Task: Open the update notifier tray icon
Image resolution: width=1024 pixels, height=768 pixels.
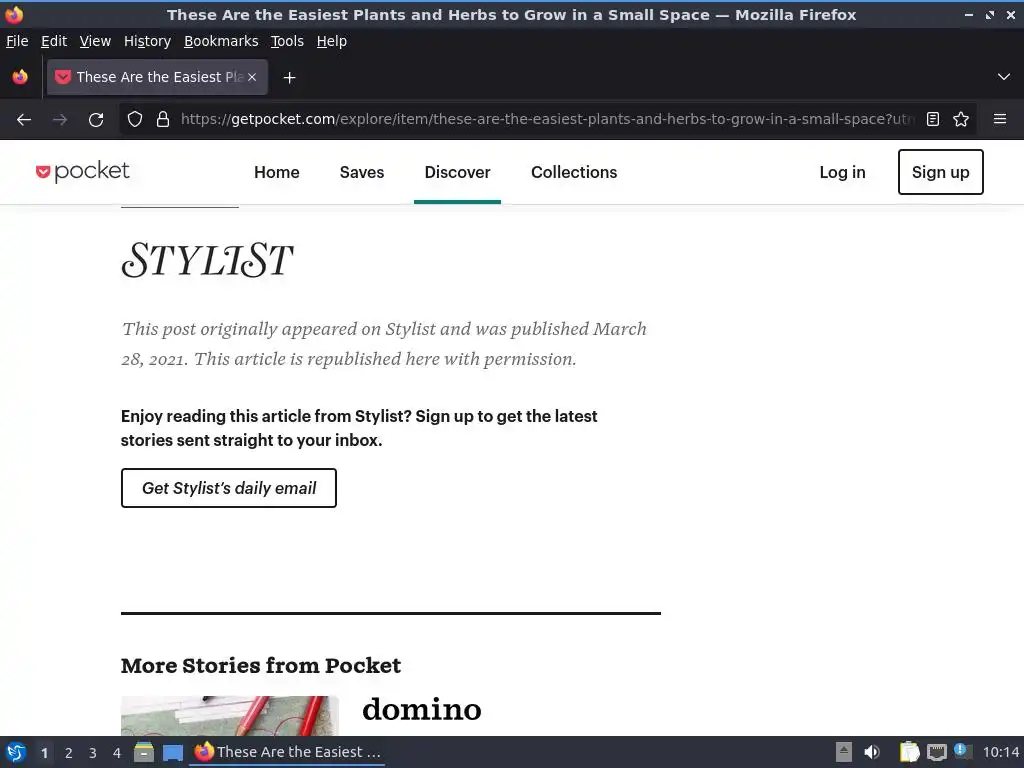Action: [962, 751]
